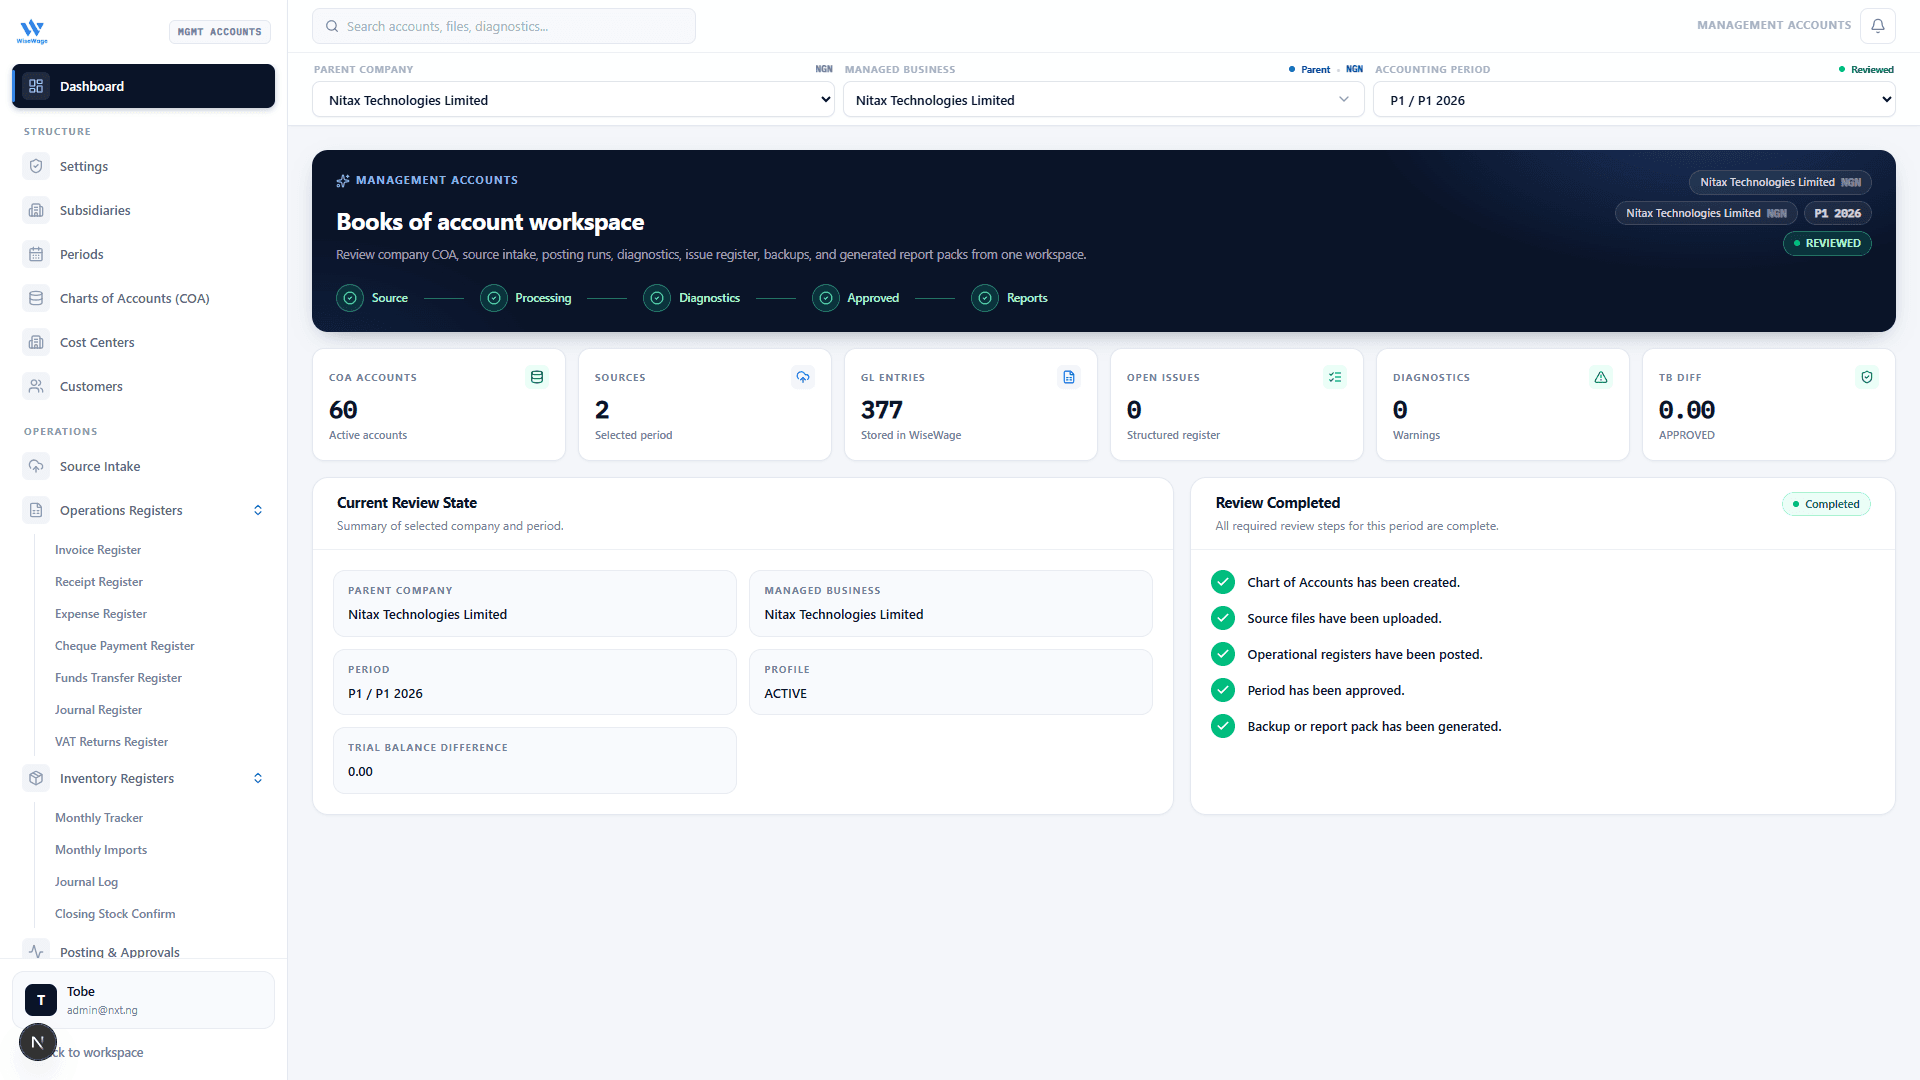The height and width of the screenshot is (1080, 1920).
Task: Click the Subsidiaries building icon
Action: [x=36, y=210]
